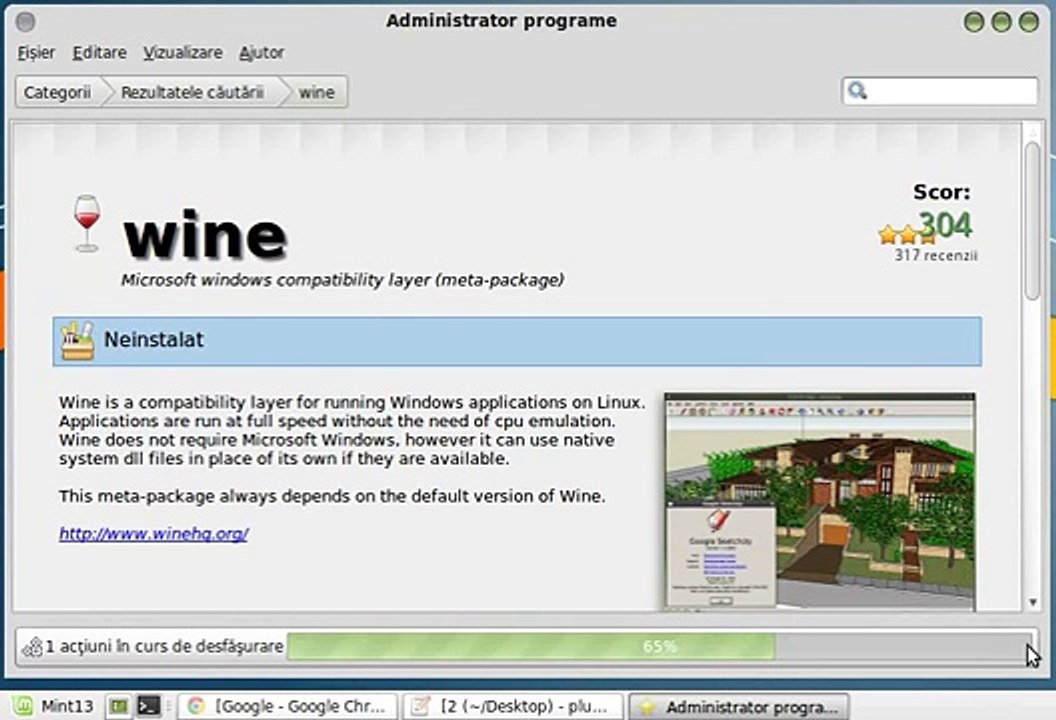Viewport: 1056px width, 720px height.
Task: Click the vertical scrollbar handle
Action: (x=1032, y=220)
